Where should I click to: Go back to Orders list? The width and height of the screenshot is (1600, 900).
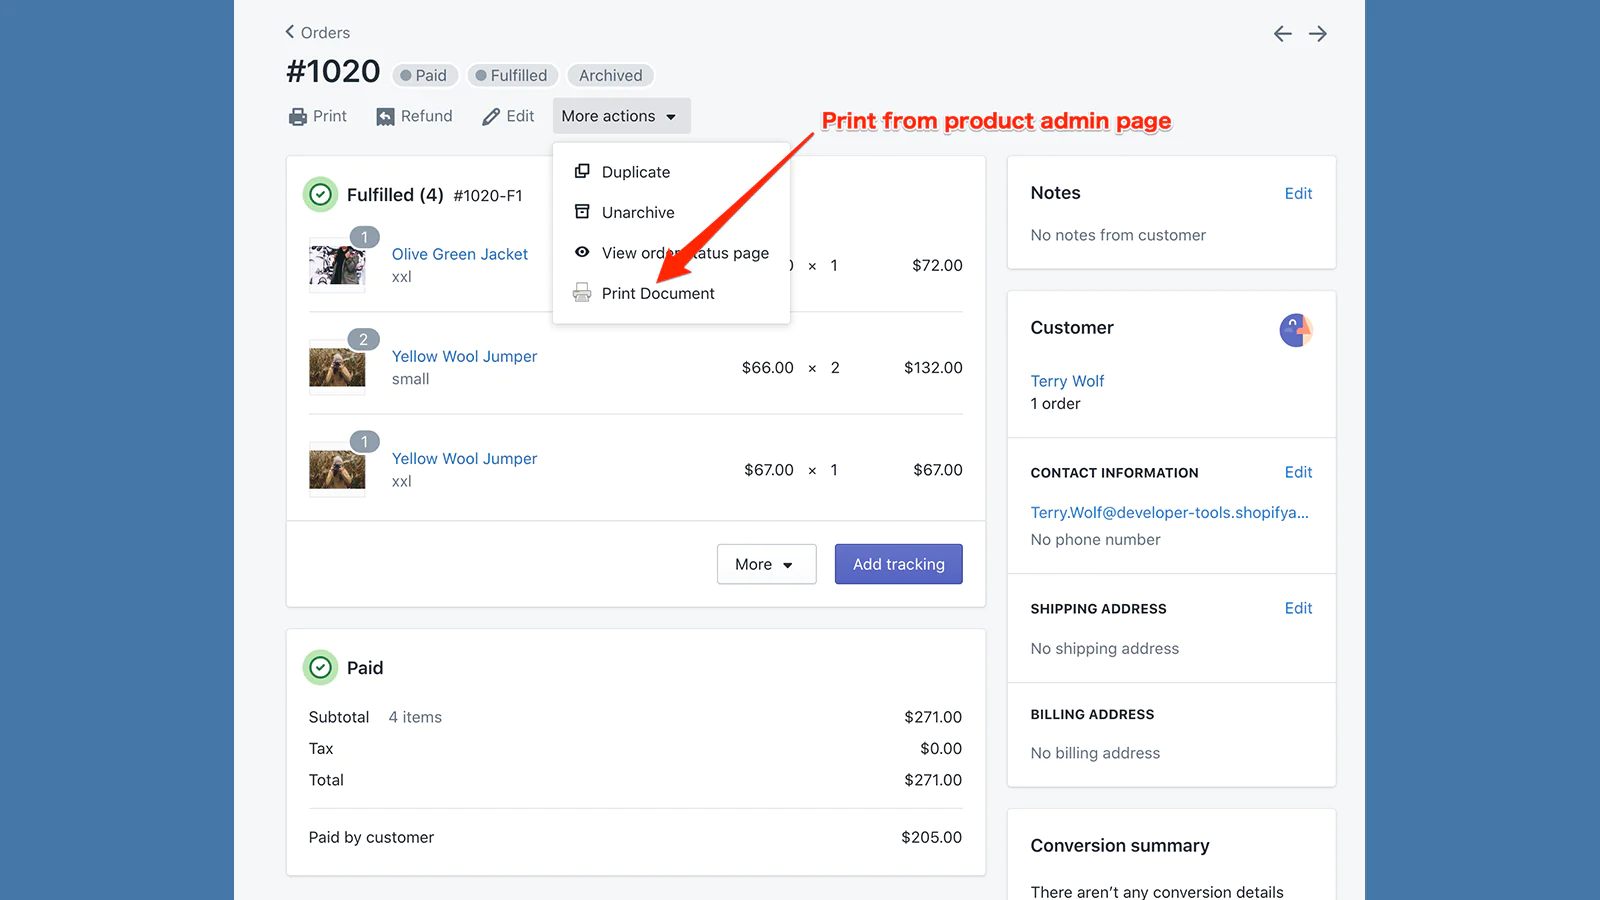(x=317, y=33)
